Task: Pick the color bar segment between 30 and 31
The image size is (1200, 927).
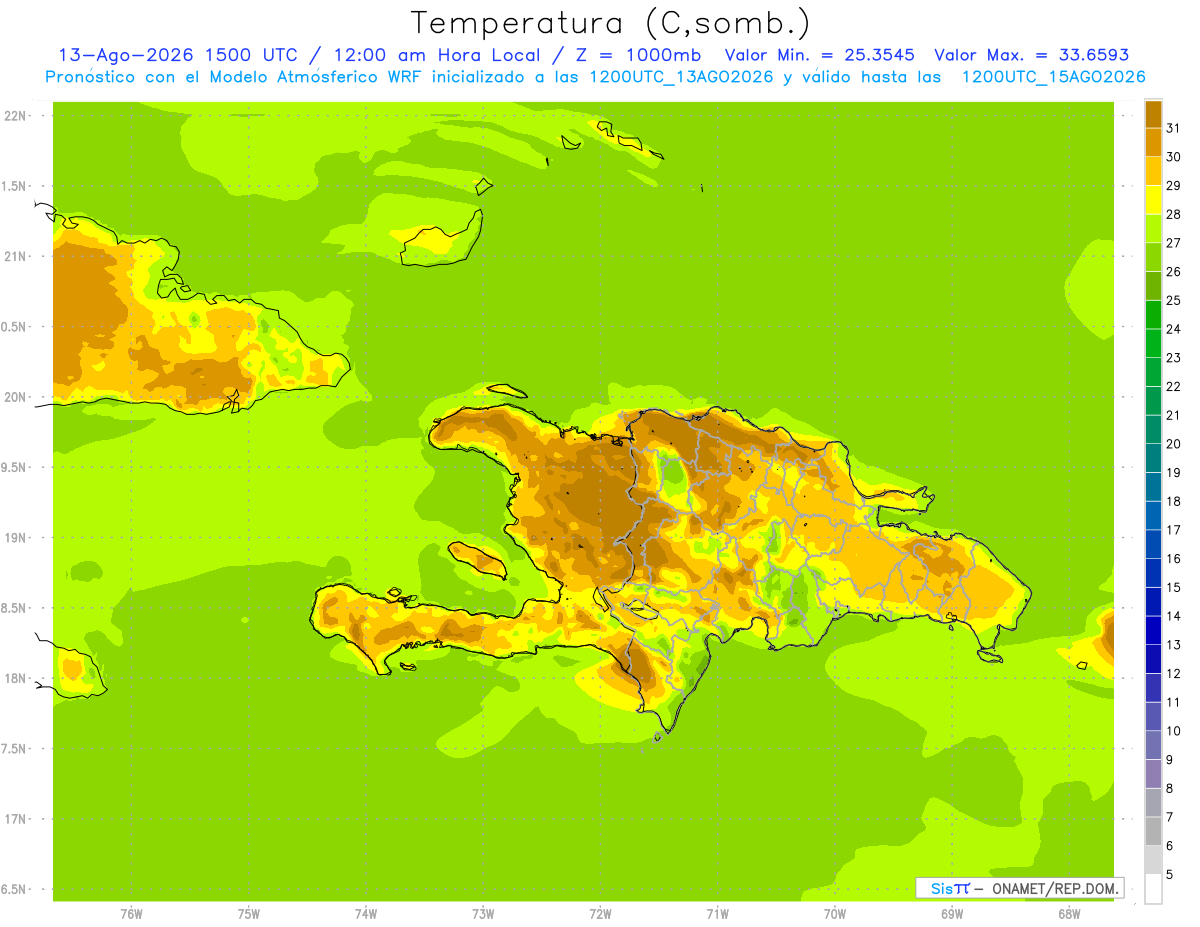Action: 1153,143
